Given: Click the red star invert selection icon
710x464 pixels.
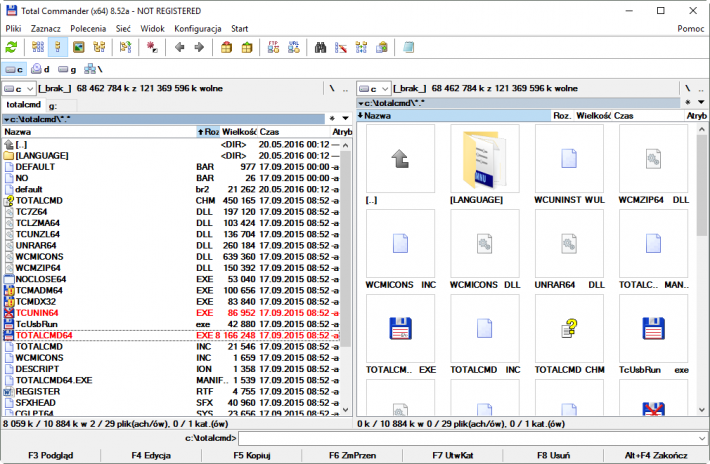Looking at the screenshot, I should pyautogui.click(x=152, y=47).
